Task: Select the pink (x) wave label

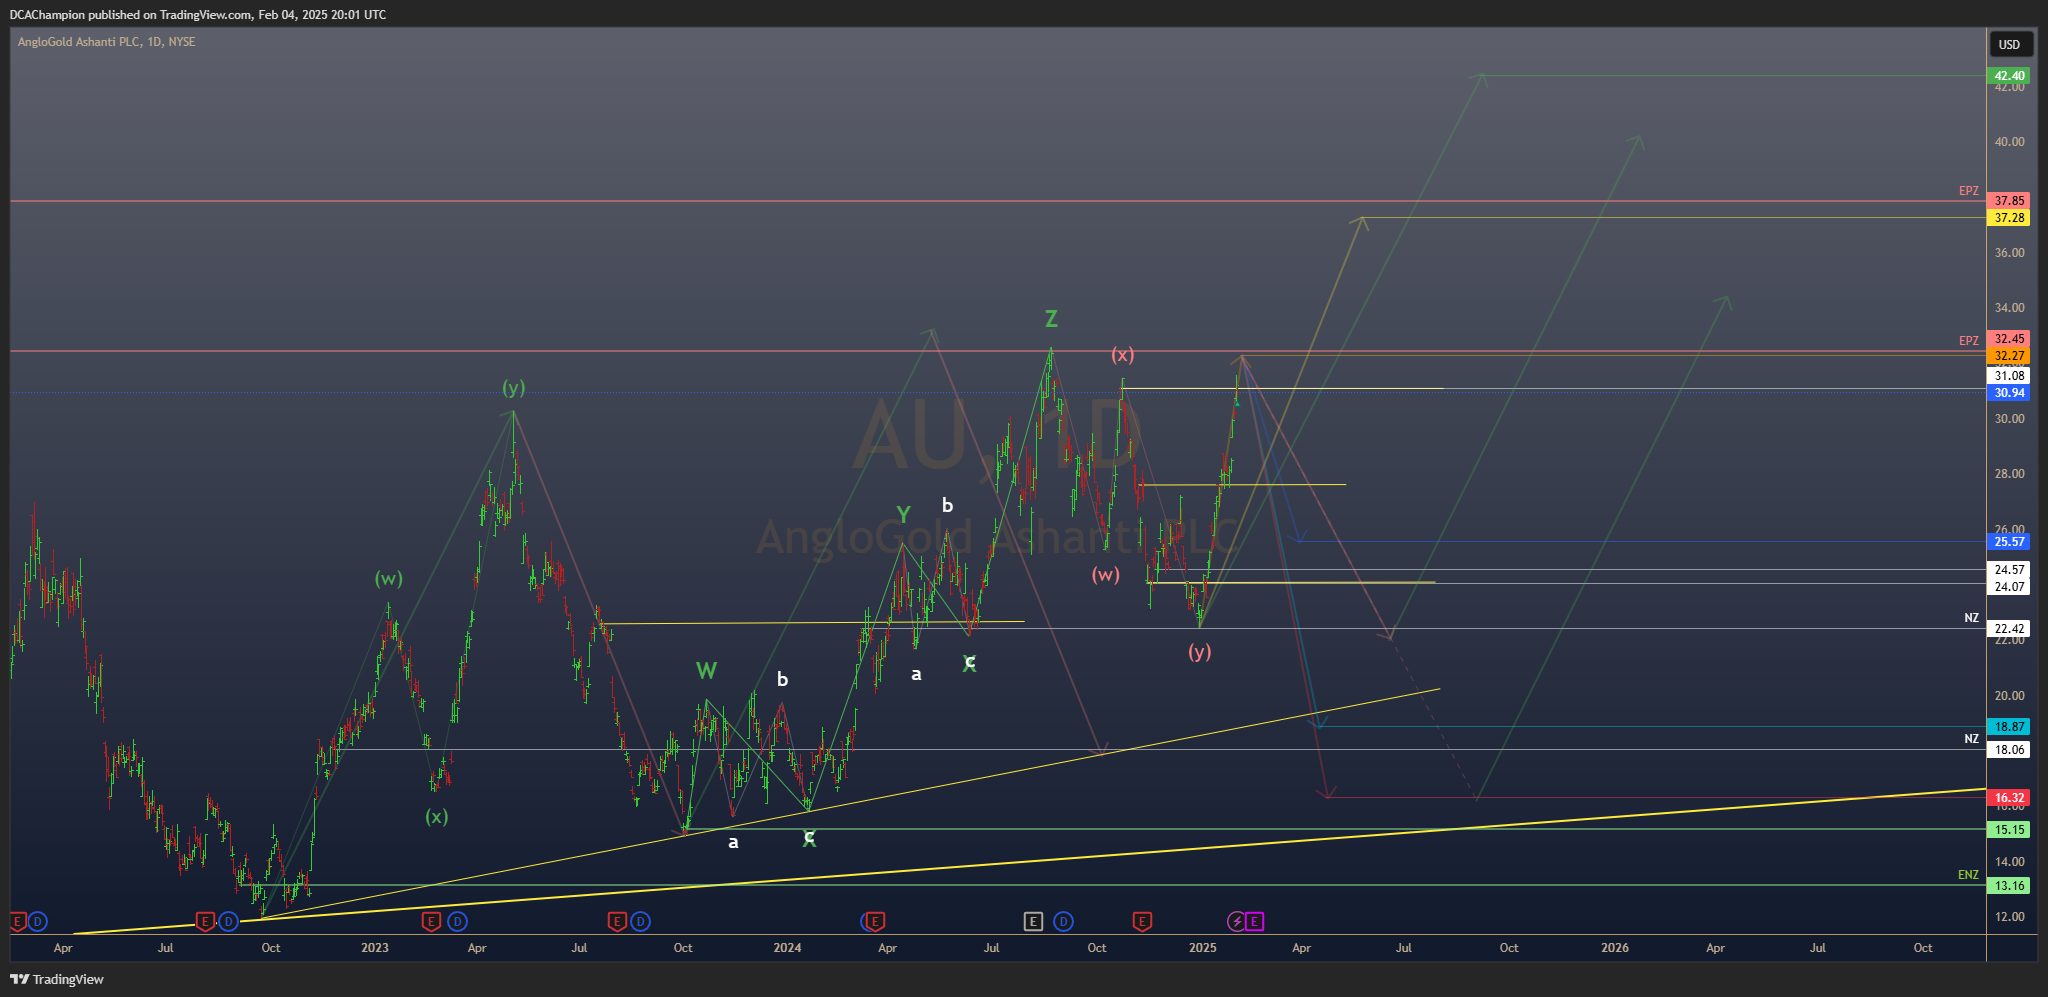Action: click(1122, 355)
